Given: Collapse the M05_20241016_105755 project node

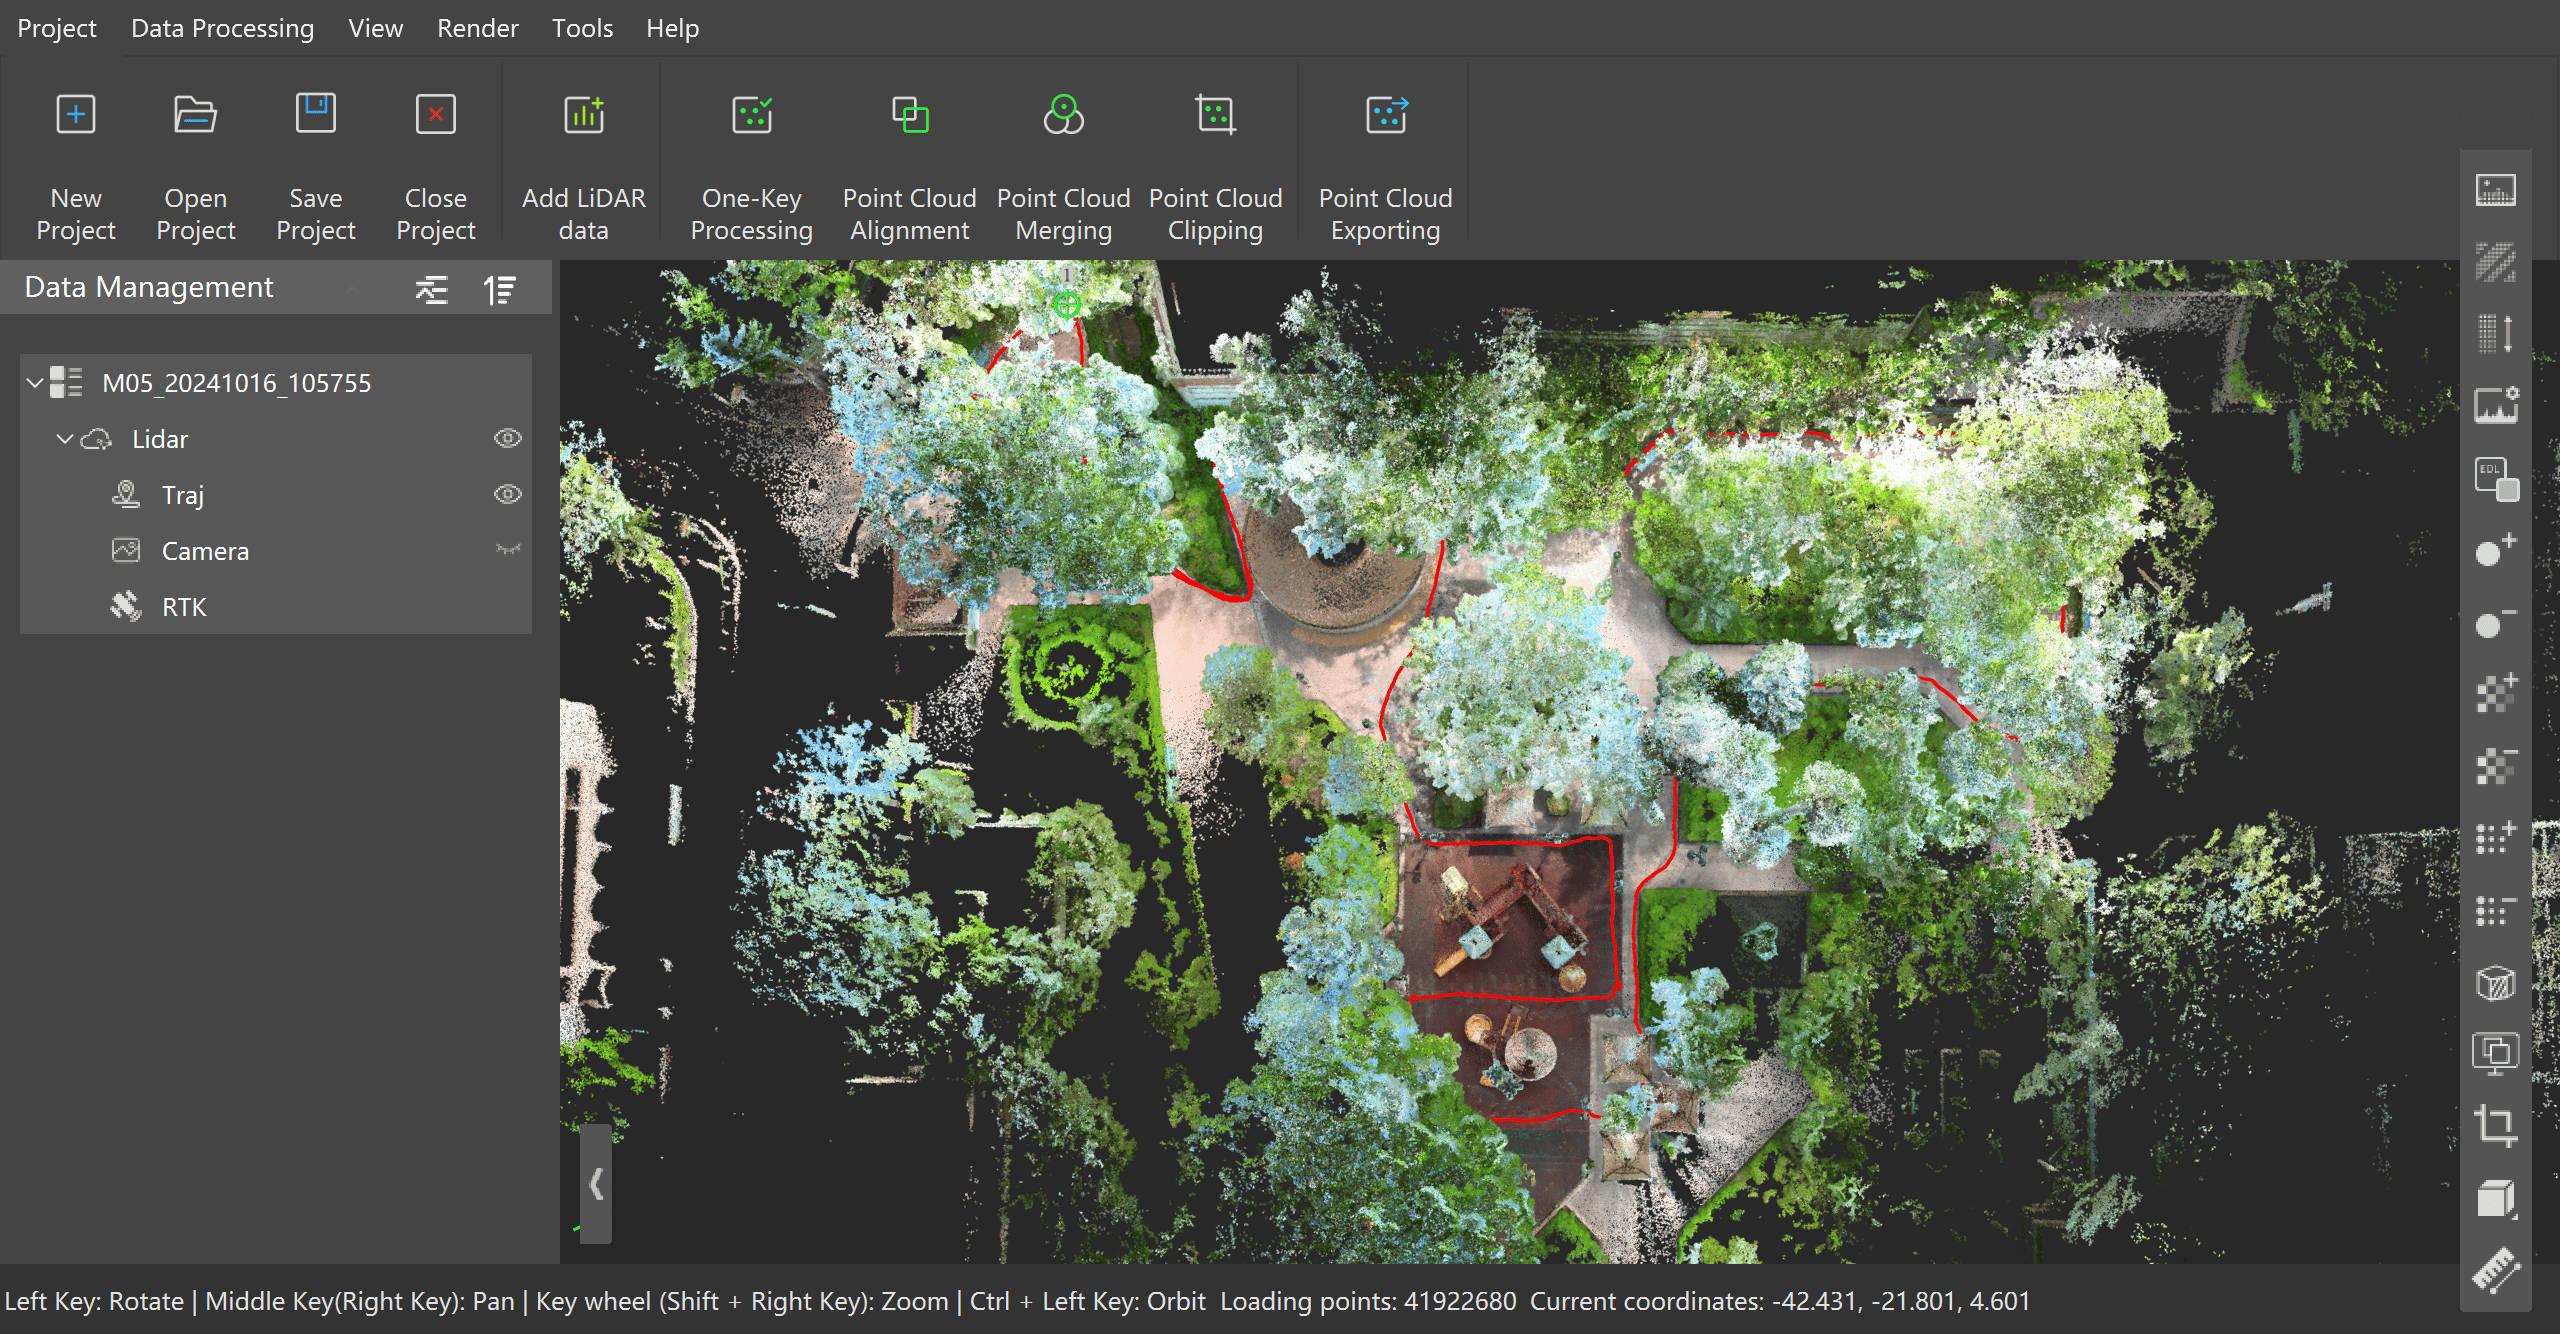Looking at the screenshot, I should click(x=35, y=382).
